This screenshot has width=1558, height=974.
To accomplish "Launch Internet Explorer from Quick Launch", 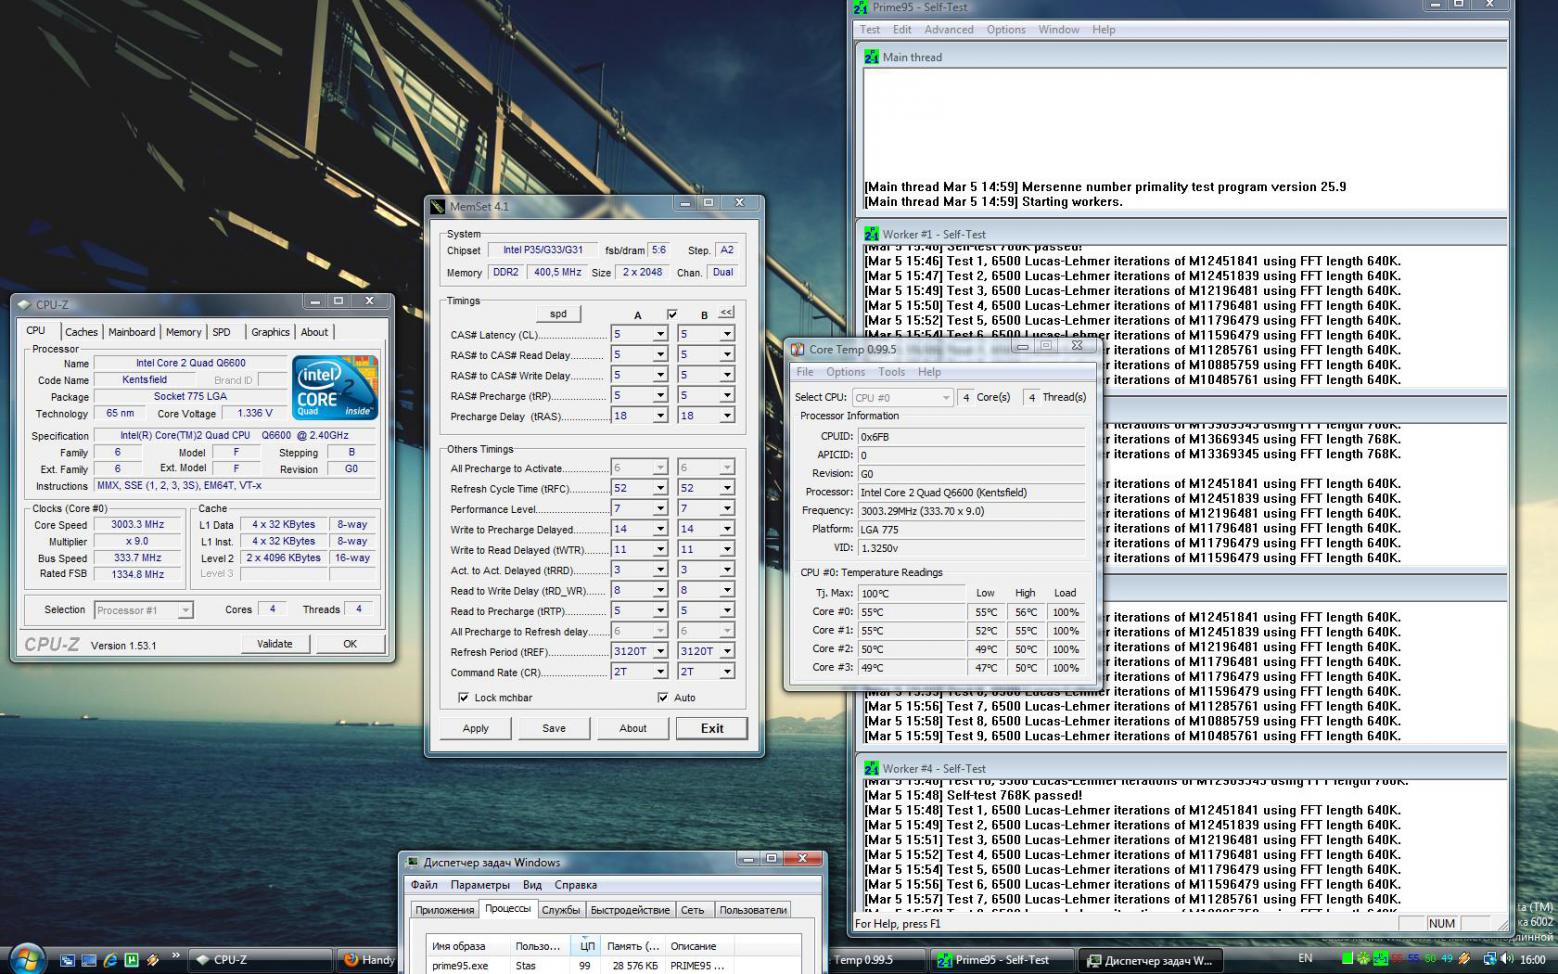I will (110, 960).
